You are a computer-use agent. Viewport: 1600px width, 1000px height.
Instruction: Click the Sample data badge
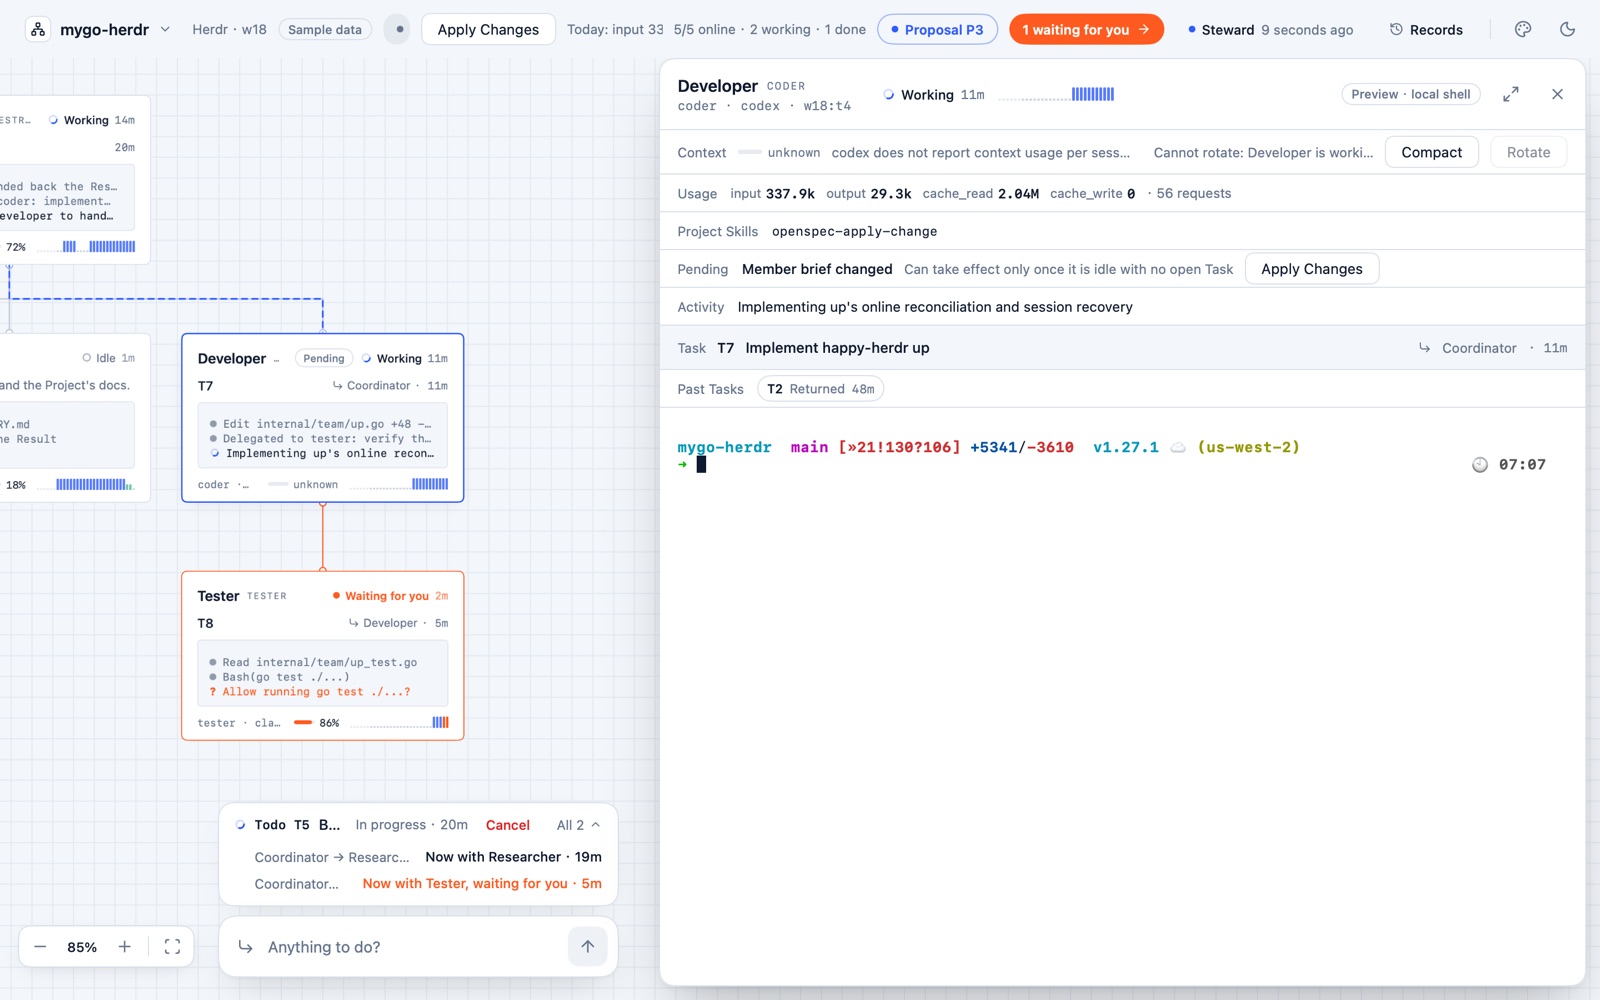pos(325,29)
